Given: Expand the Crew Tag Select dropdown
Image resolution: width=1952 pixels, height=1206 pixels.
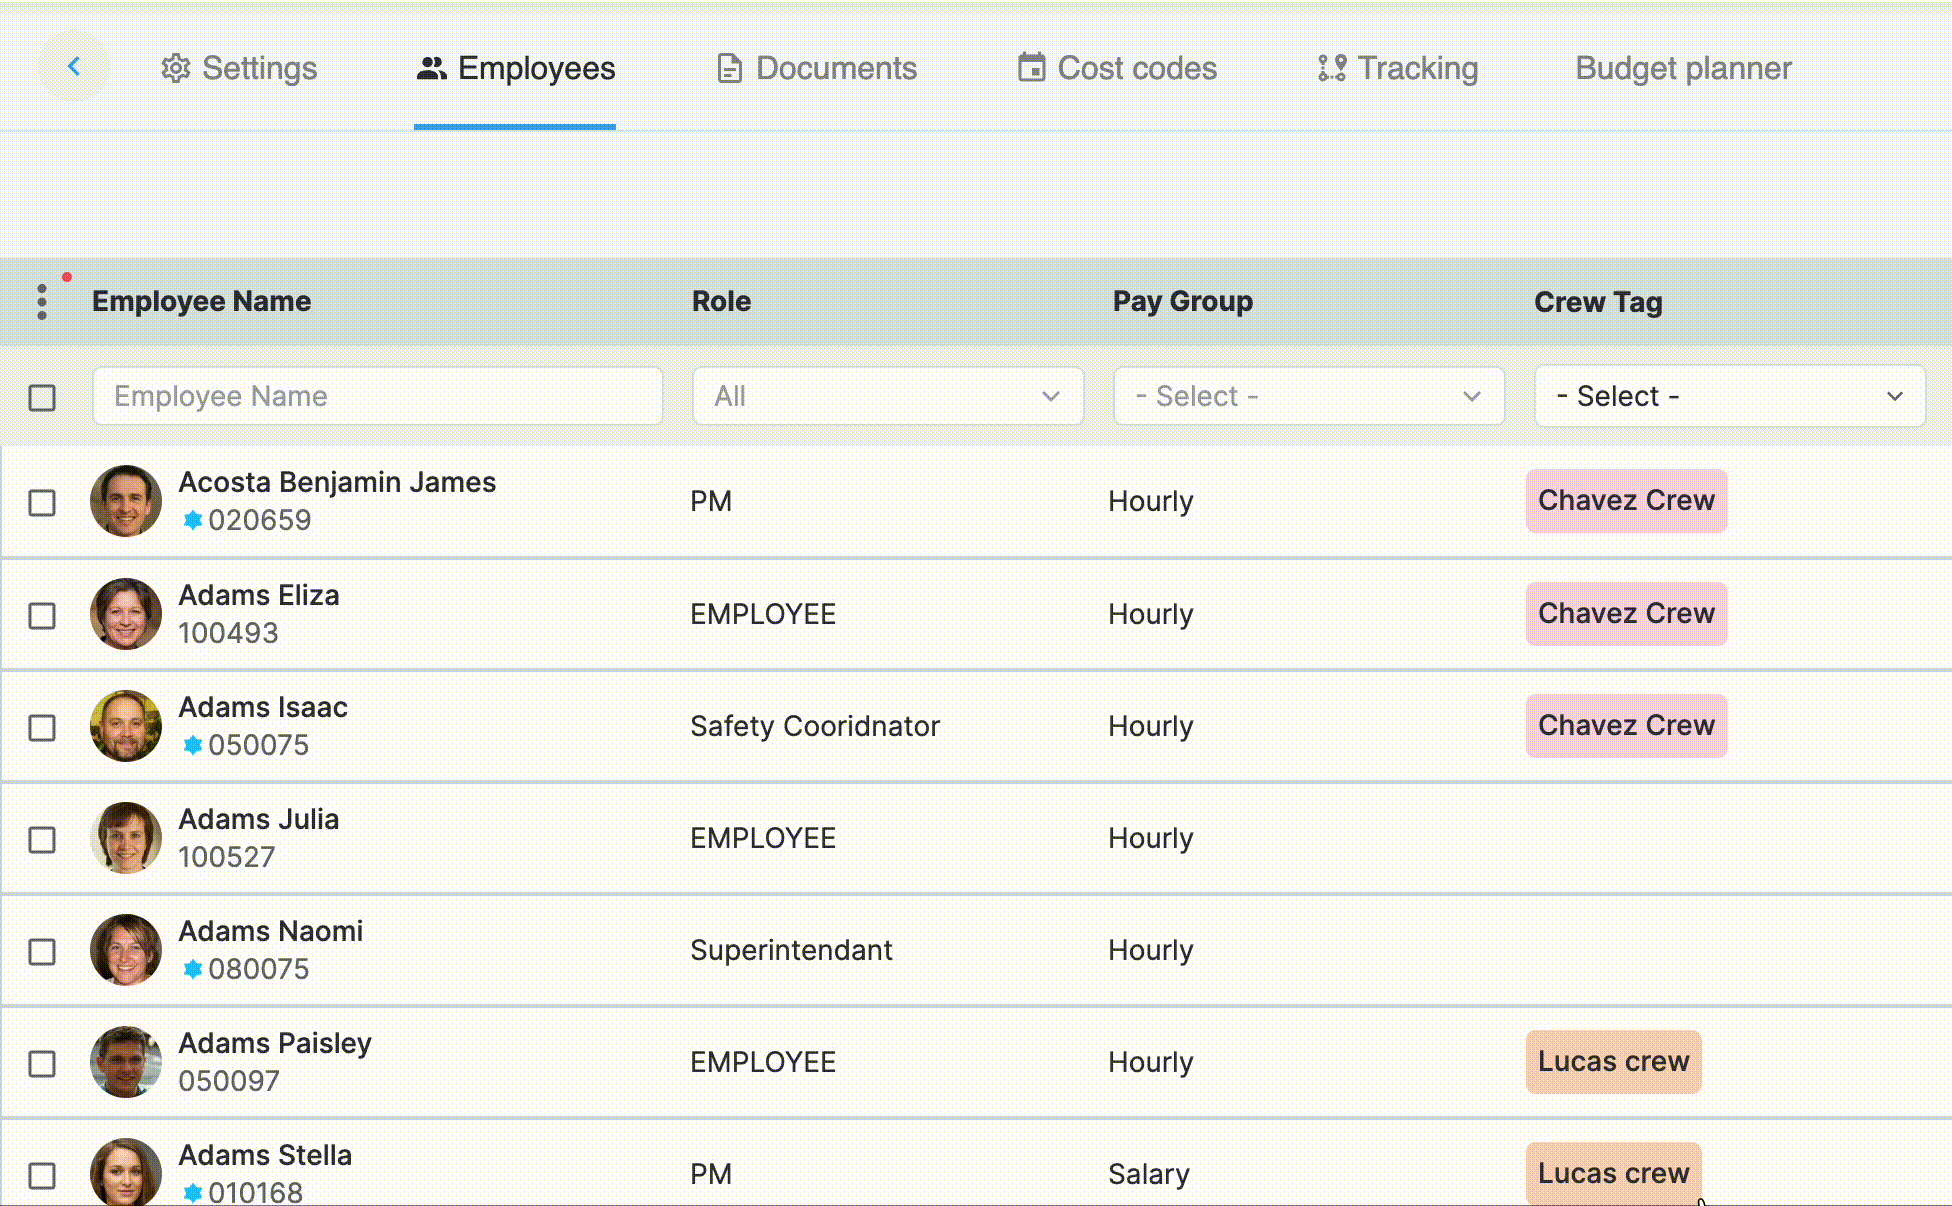Looking at the screenshot, I should [1730, 396].
